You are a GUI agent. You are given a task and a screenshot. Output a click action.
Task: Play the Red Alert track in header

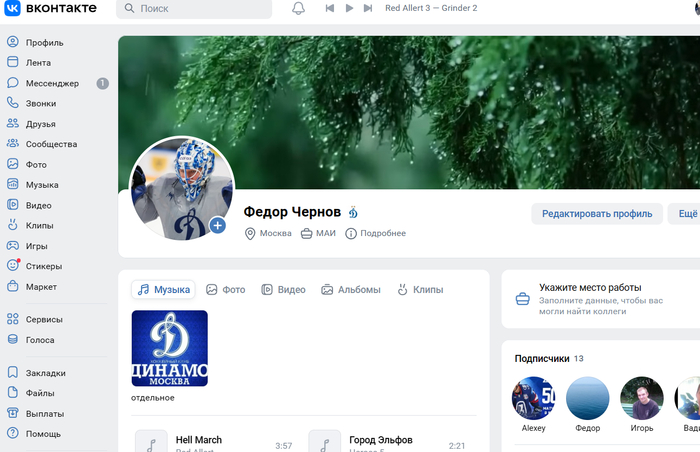point(349,9)
